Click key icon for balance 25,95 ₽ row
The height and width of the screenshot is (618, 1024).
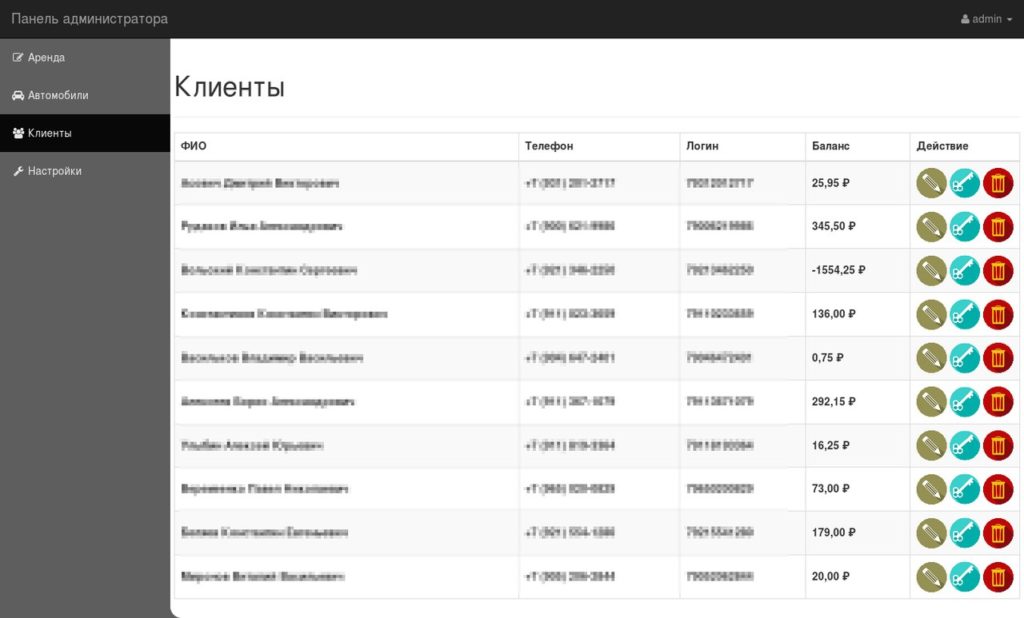click(965, 184)
